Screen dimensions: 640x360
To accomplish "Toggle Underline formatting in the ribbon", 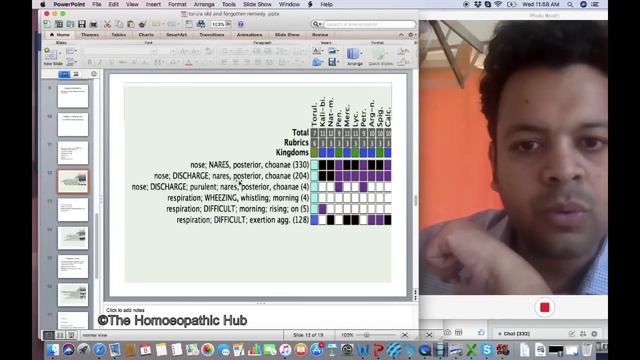I will 111,62.
